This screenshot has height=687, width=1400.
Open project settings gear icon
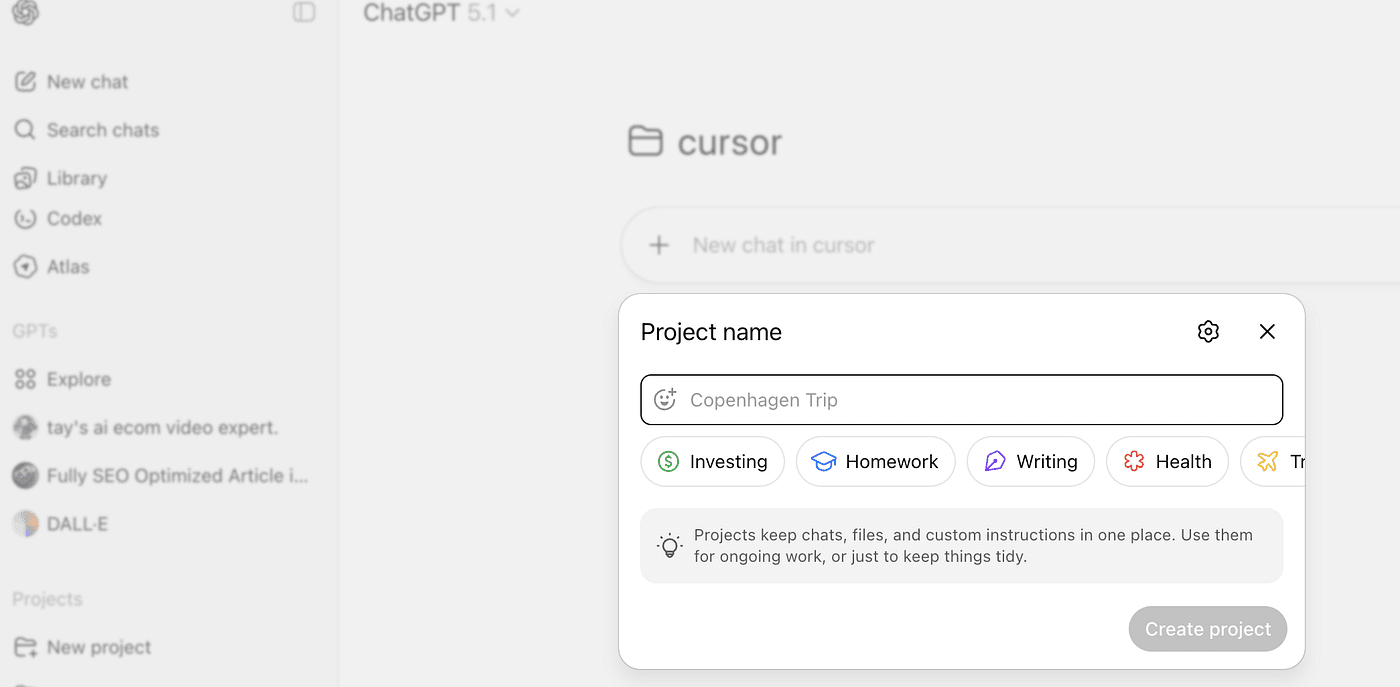(x=1208, y=332)
